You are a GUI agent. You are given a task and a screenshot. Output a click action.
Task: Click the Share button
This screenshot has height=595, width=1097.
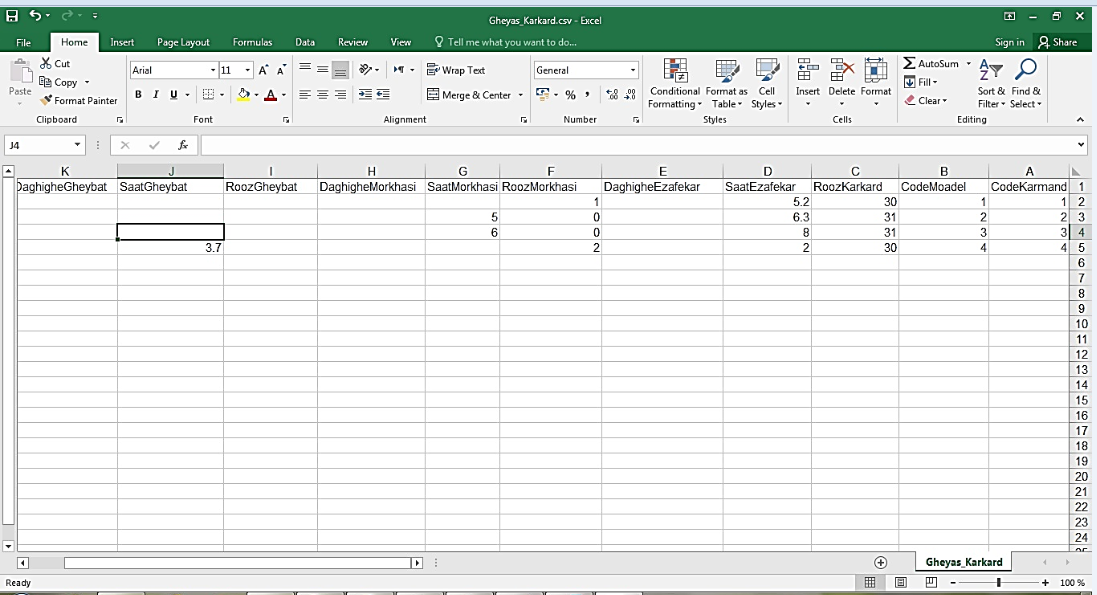pyautogui.click(x=1057, y=42)
